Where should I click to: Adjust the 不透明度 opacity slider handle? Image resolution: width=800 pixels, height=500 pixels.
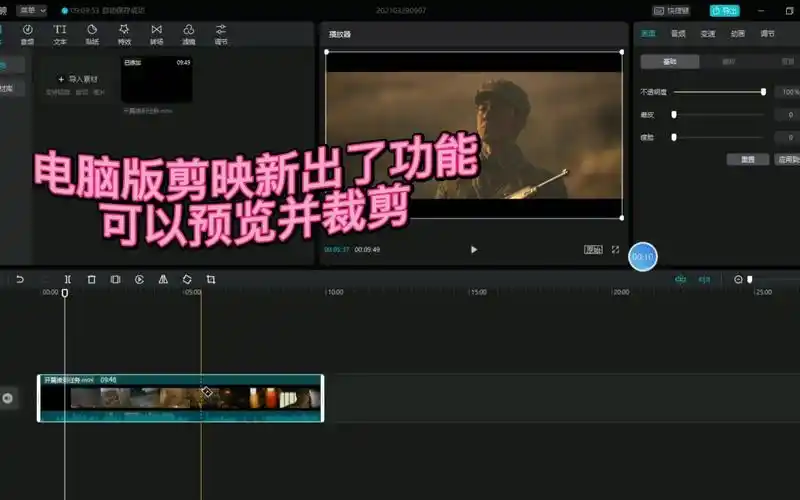(x=763, y=92)
